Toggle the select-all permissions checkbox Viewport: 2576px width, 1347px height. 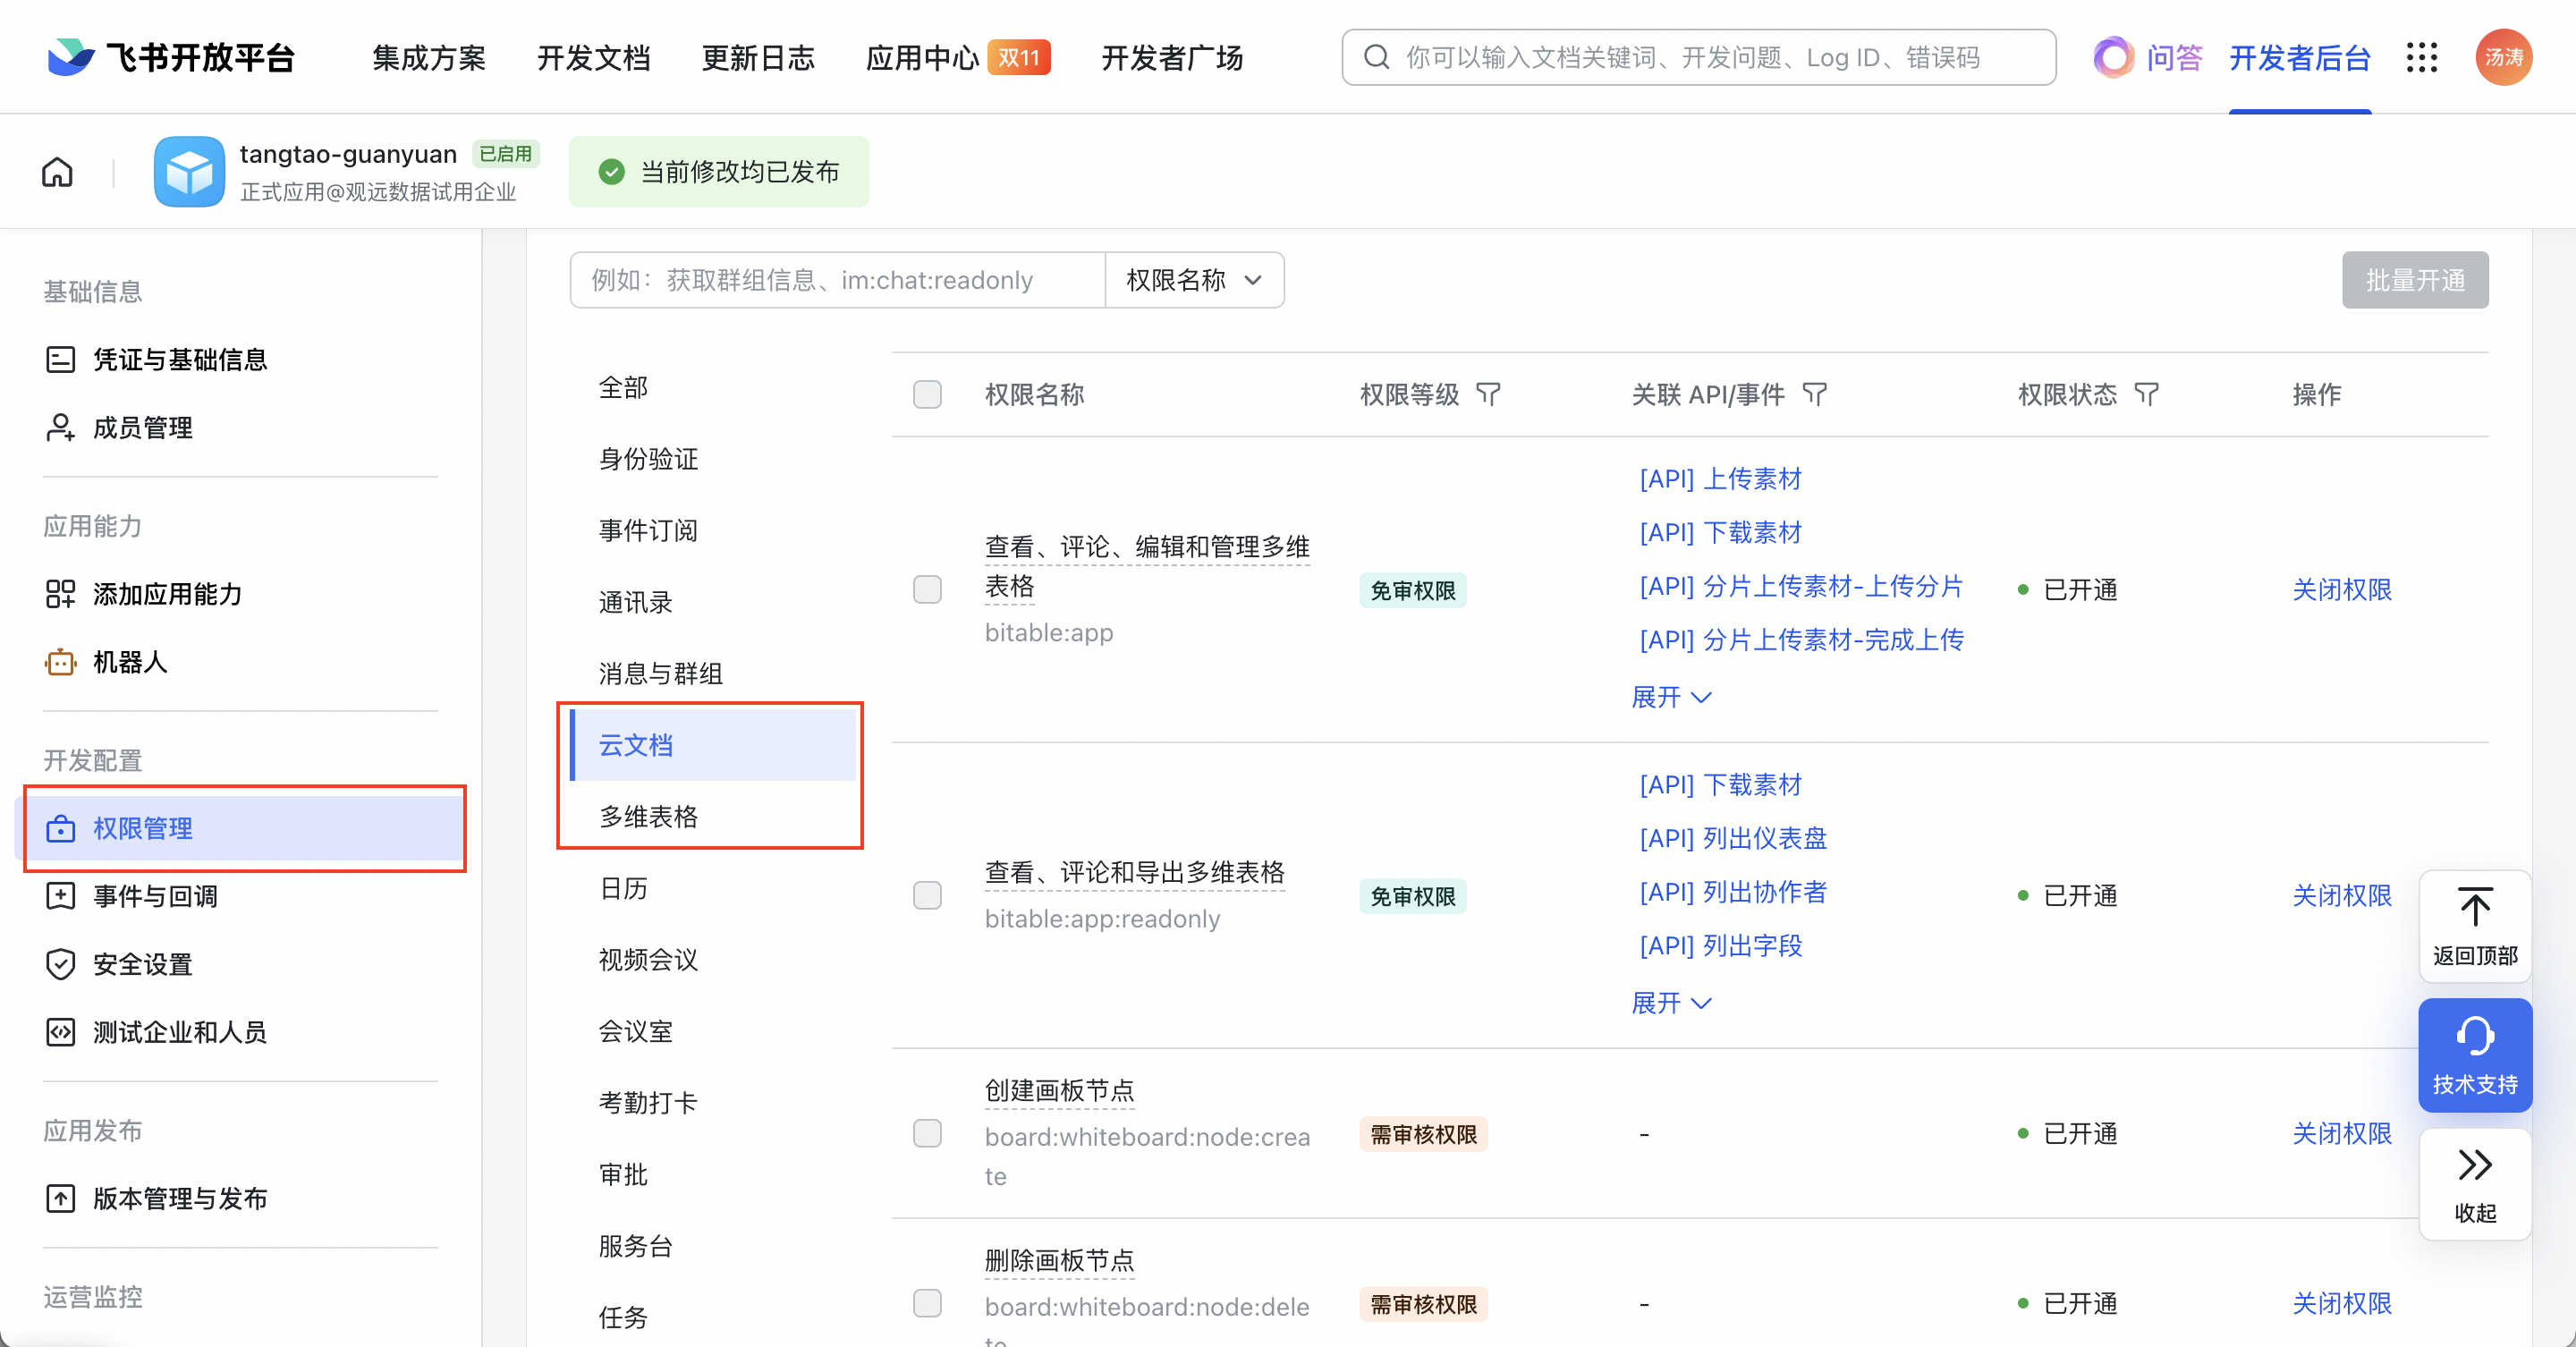click(x=927, y=394)
